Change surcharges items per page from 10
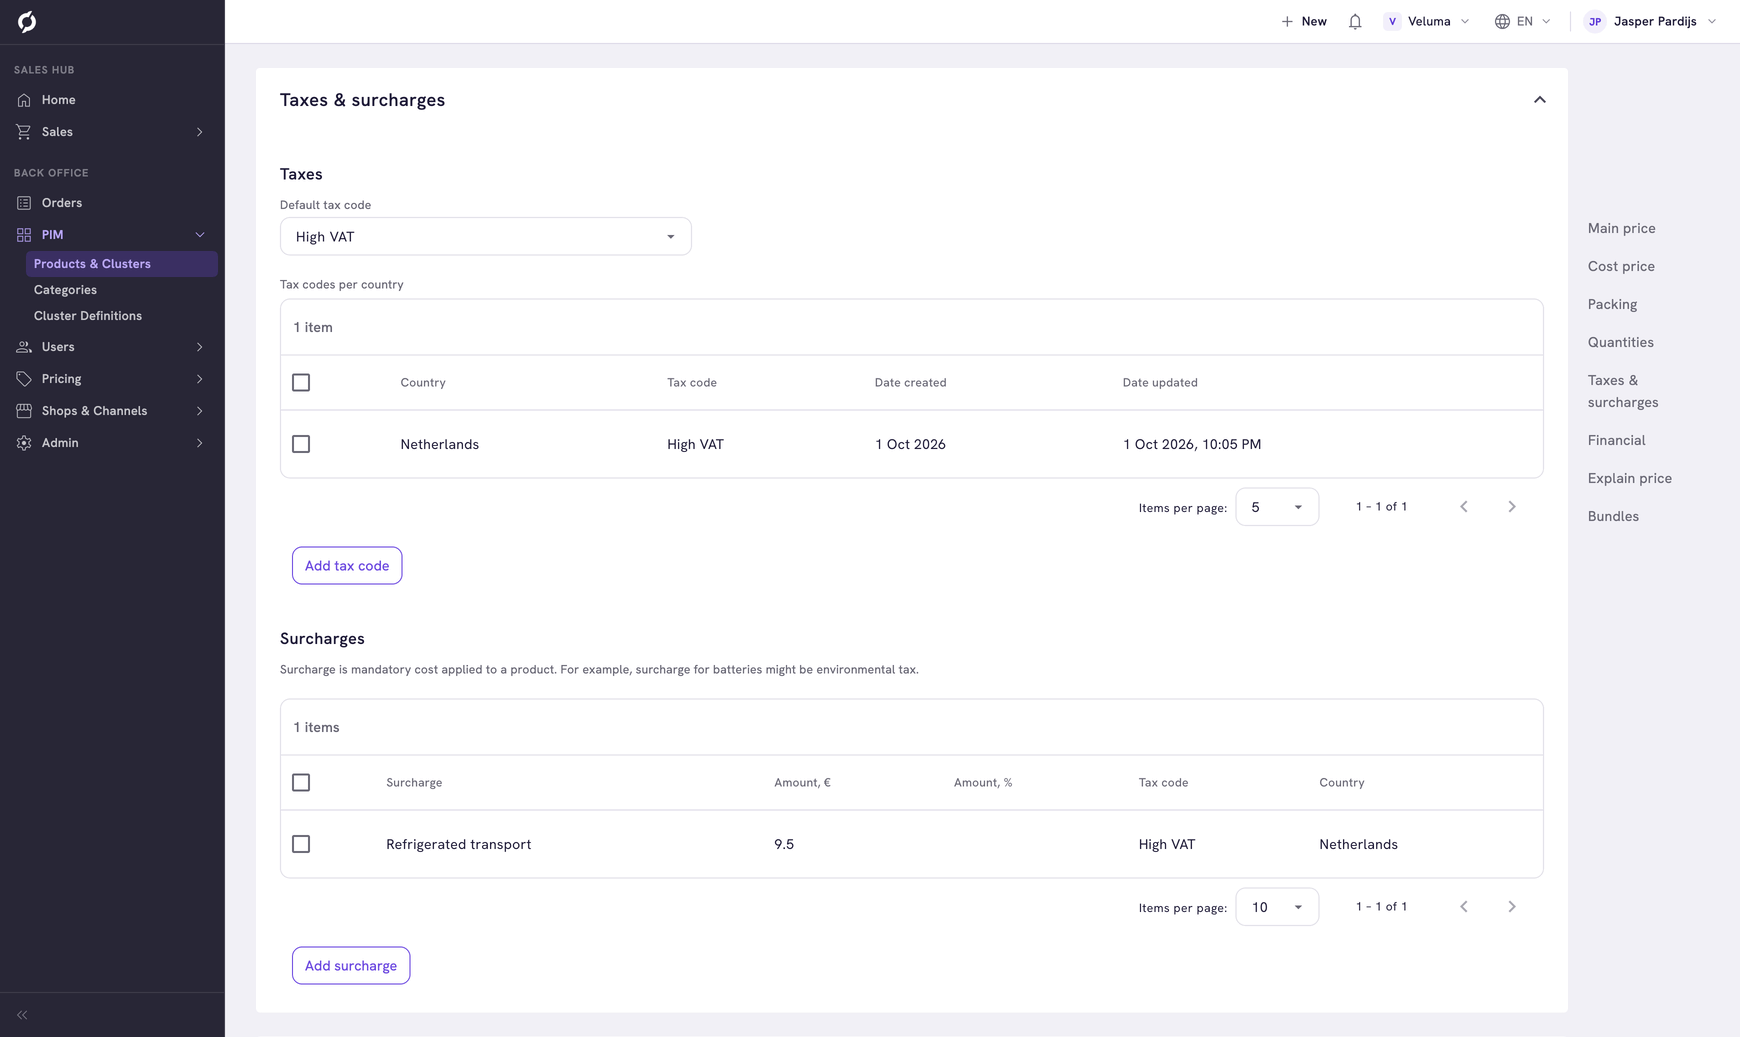1740x1037 pixels. point(1277,907)
